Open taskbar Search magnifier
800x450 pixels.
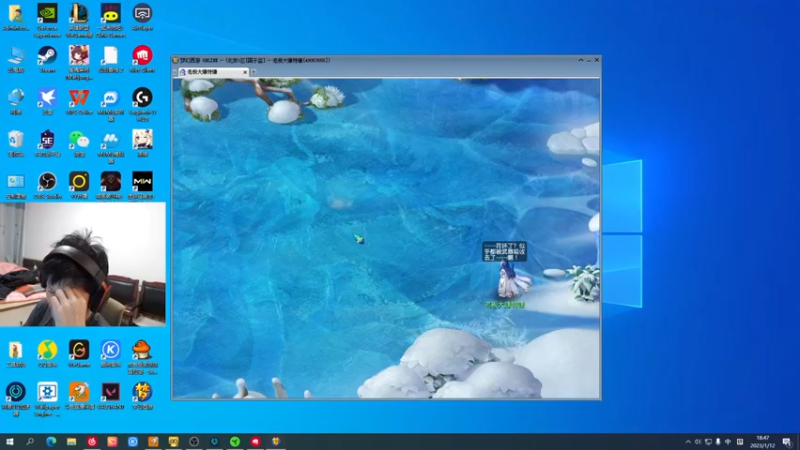30,442
